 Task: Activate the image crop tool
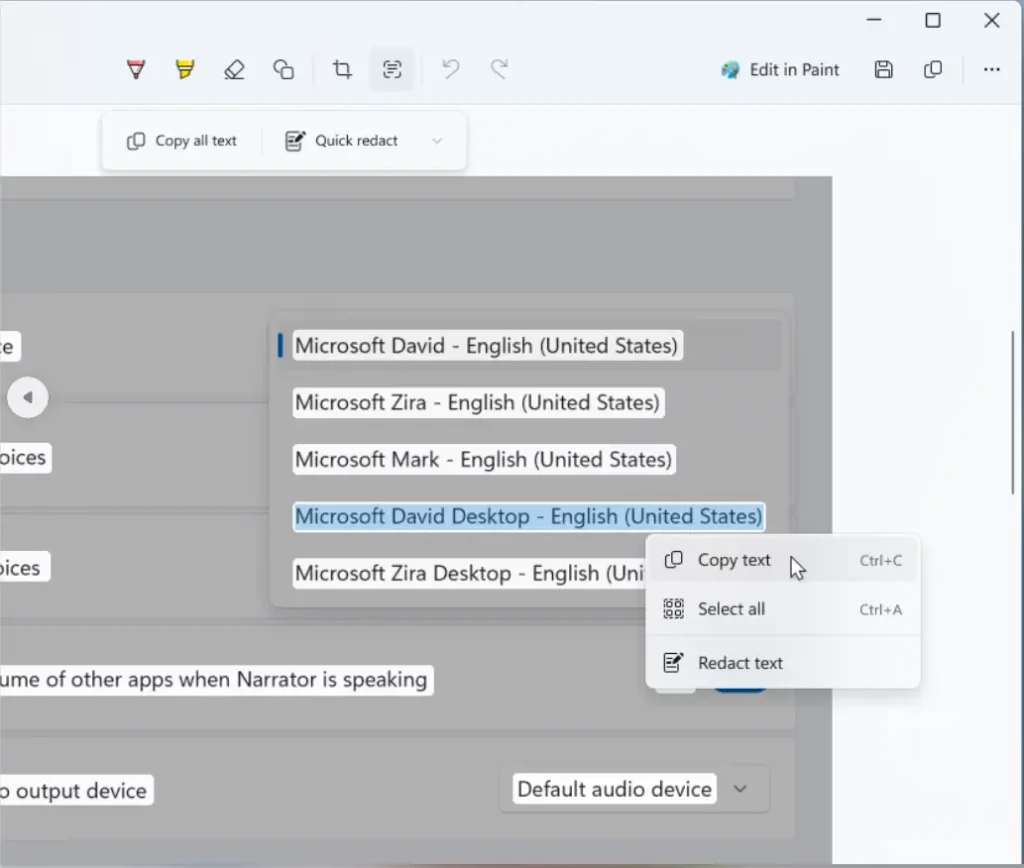(342, 69)
